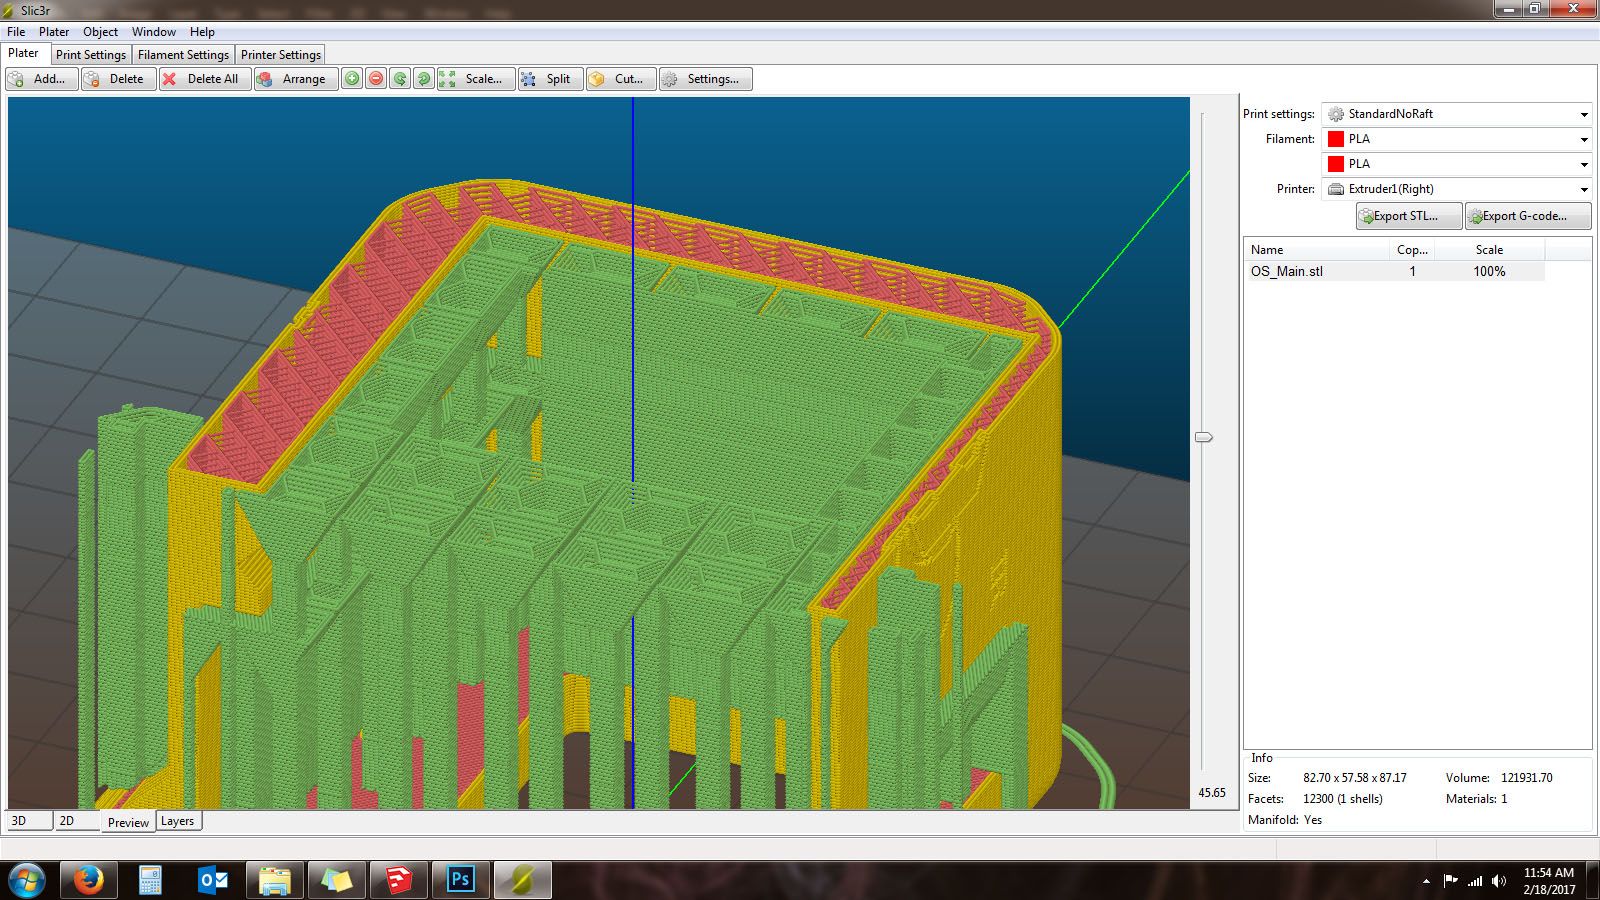1600x900 pixels.
Task: Click Arrange to auto-arrange objects
Action: coord(292,79)
